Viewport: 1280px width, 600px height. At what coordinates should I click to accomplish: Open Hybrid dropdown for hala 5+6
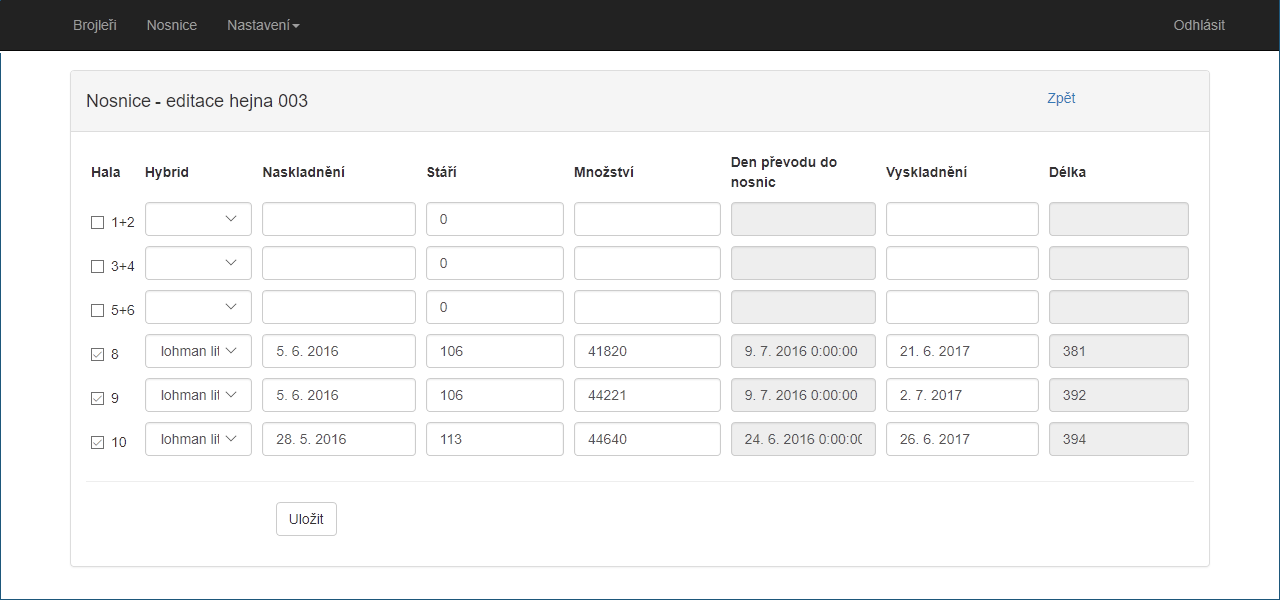[198, 307]
